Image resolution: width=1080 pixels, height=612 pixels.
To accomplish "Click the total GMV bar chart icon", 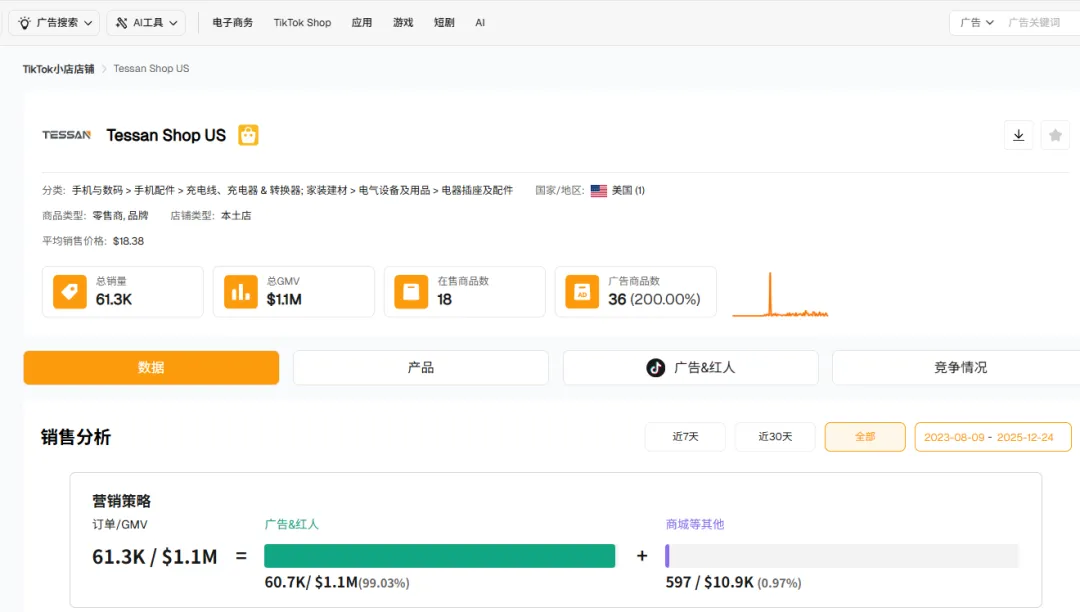I will tap(241, 292).
